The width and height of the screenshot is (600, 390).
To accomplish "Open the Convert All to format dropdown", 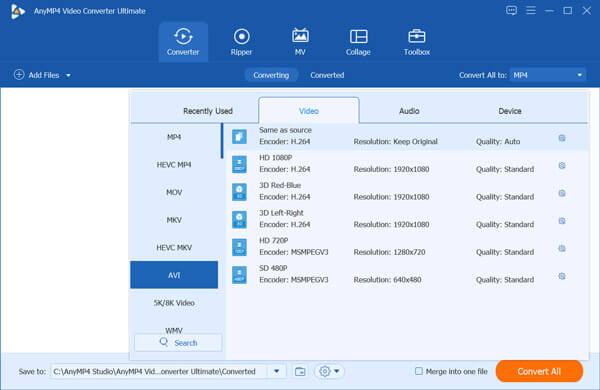I will [548, 75].
